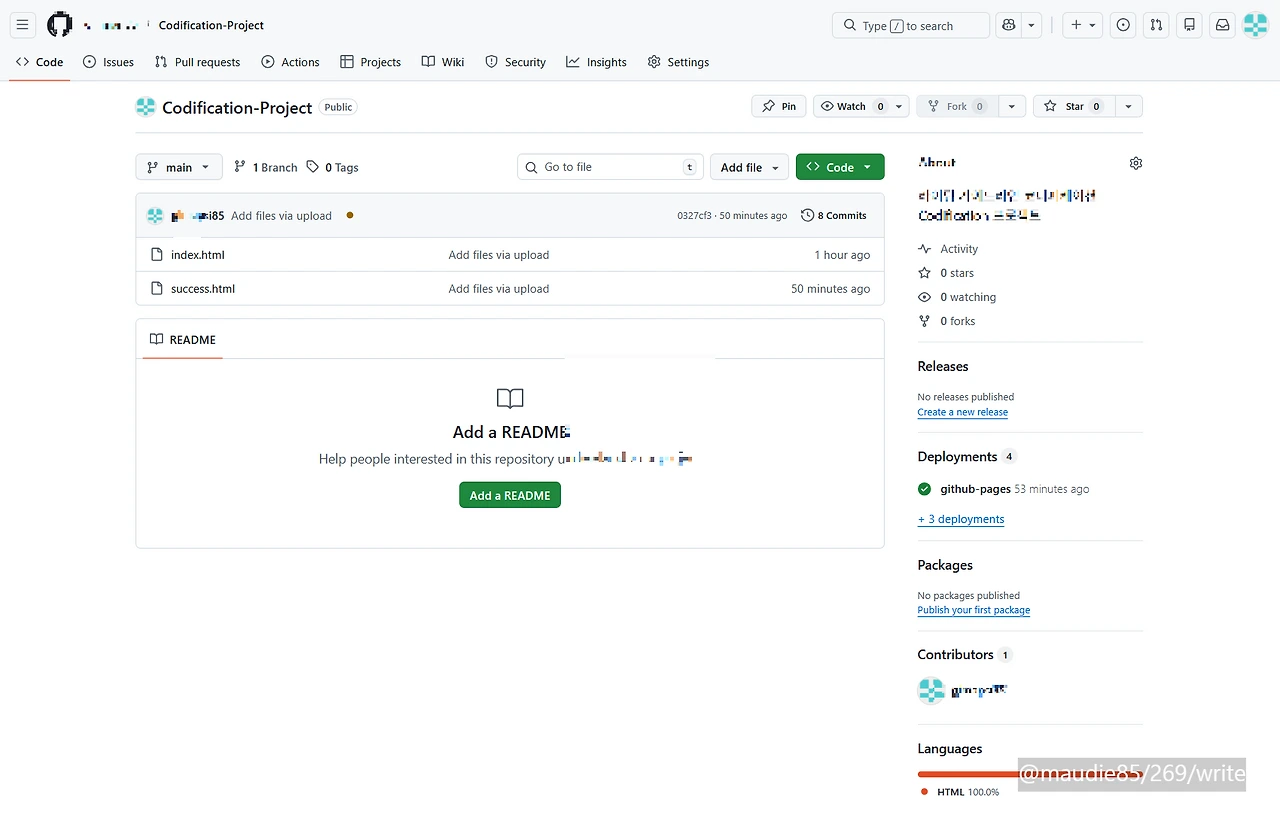Click the file icon beside success.html
This screenshot has width=1280, height=815.
156,289
